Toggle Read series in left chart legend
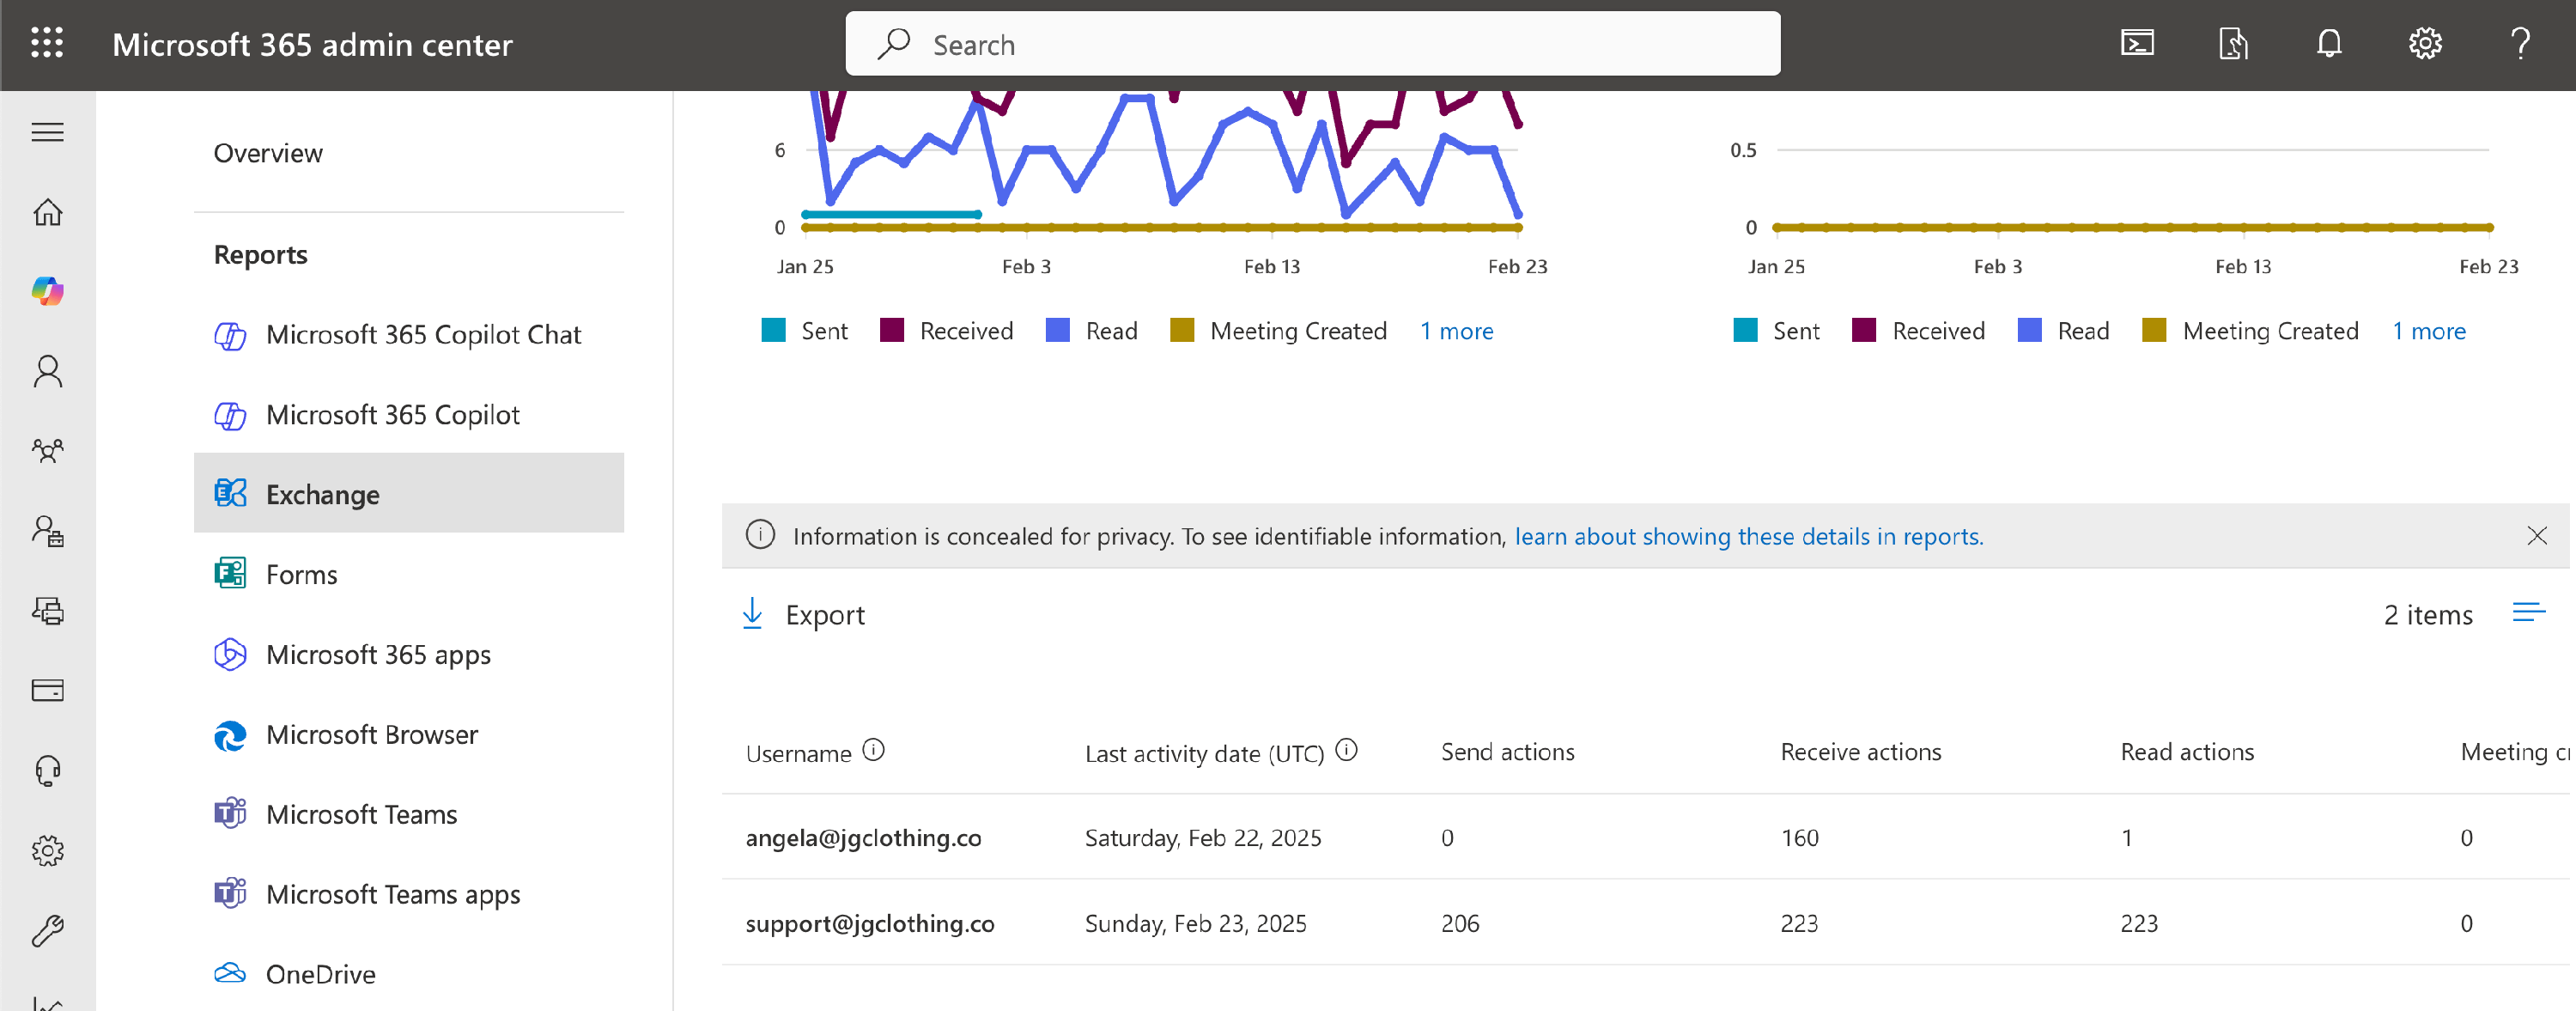 click(1091, 331)
